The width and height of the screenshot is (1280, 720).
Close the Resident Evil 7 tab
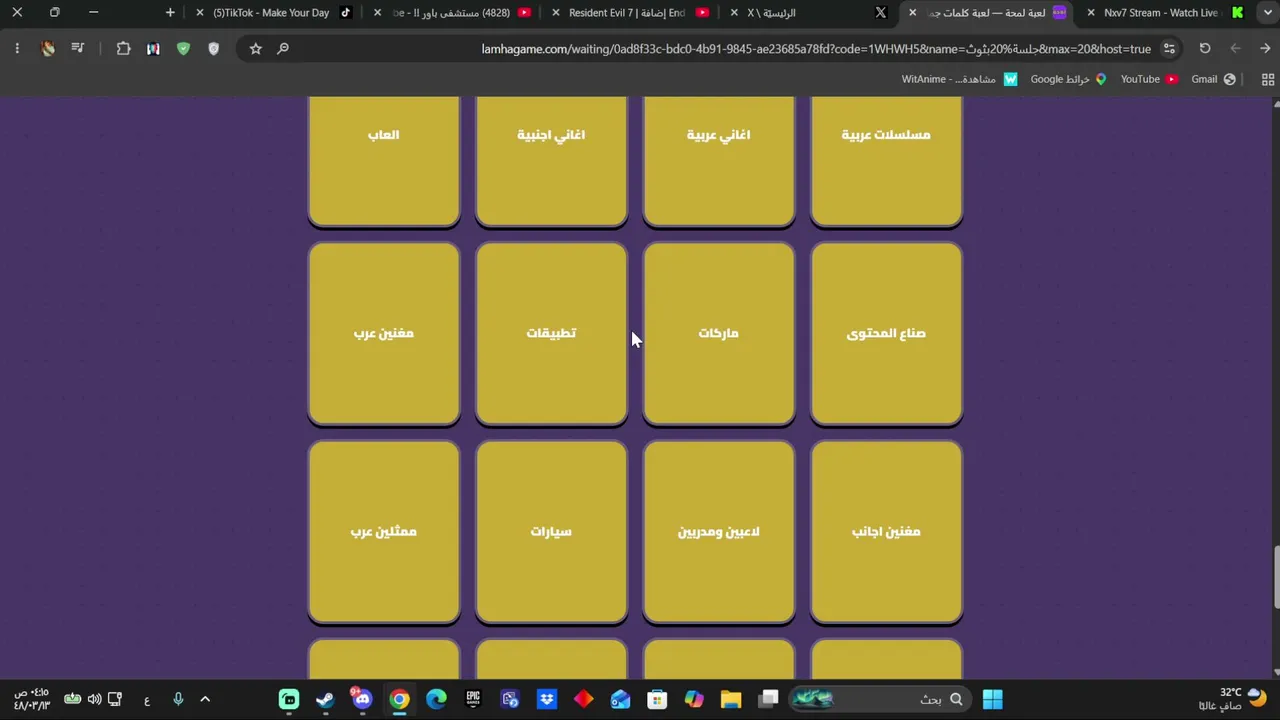click(556, 13)
